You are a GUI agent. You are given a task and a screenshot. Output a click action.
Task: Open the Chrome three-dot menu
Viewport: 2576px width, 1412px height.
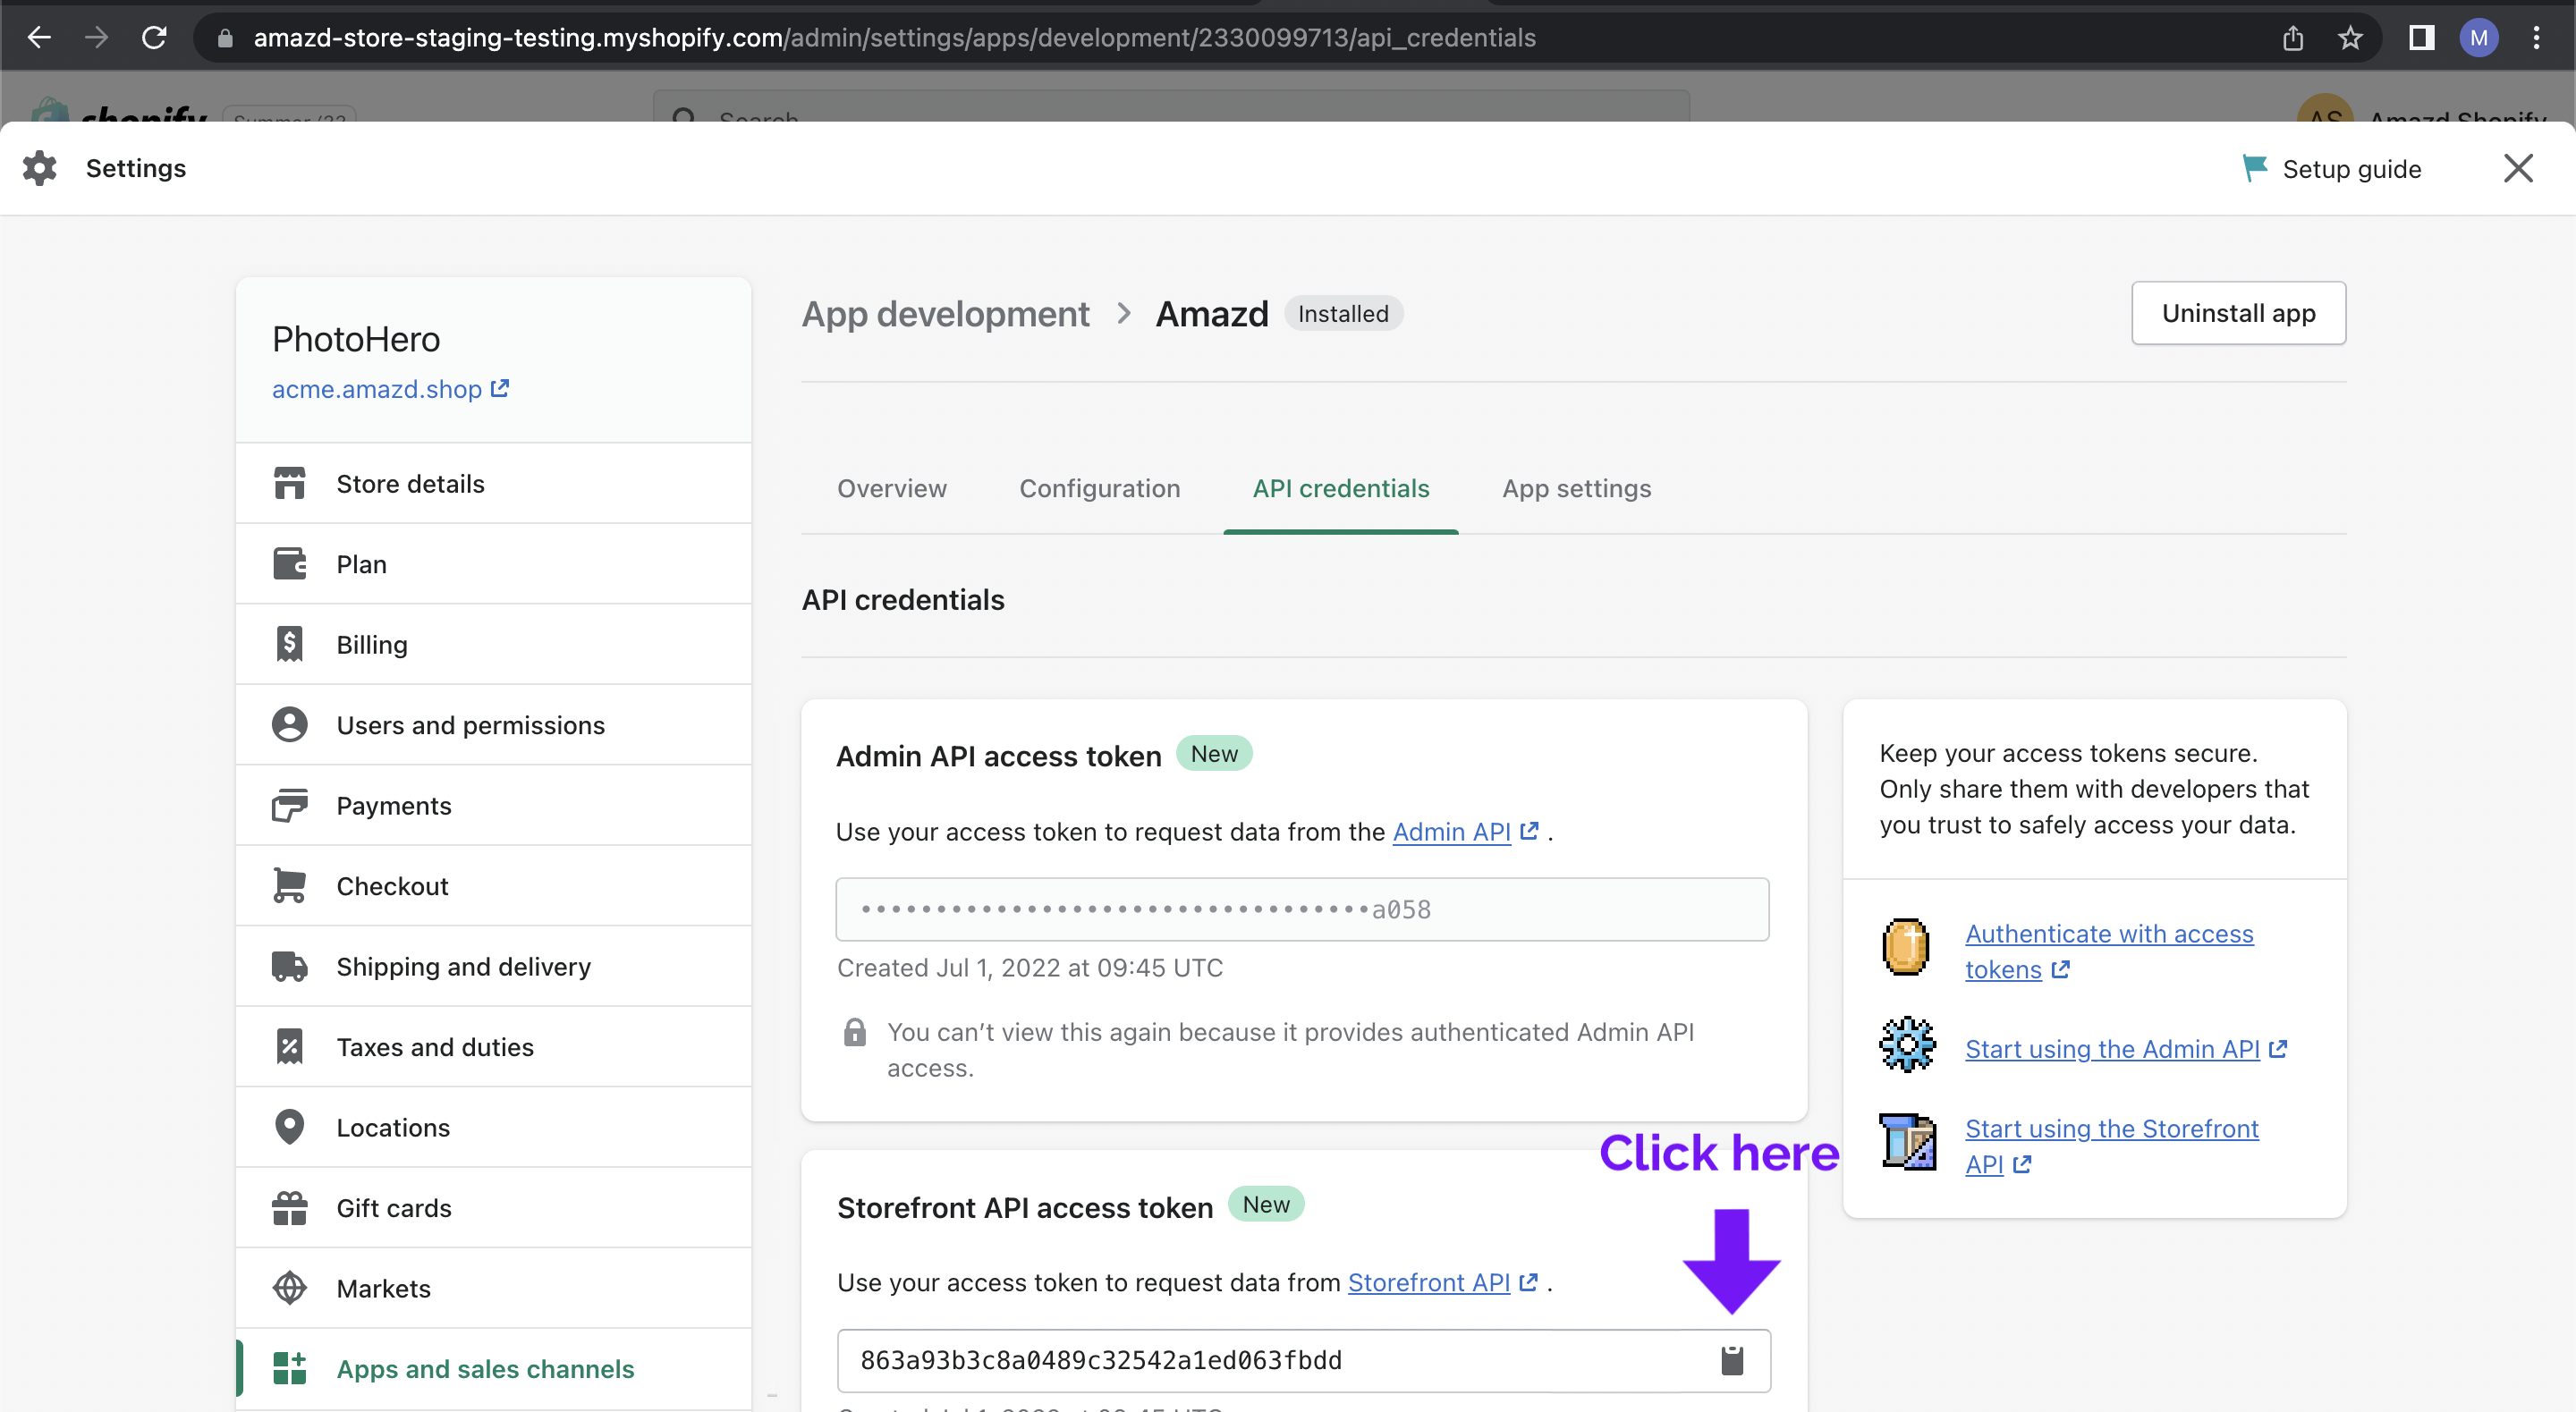pyautogui.click(x=2536, y=38)
